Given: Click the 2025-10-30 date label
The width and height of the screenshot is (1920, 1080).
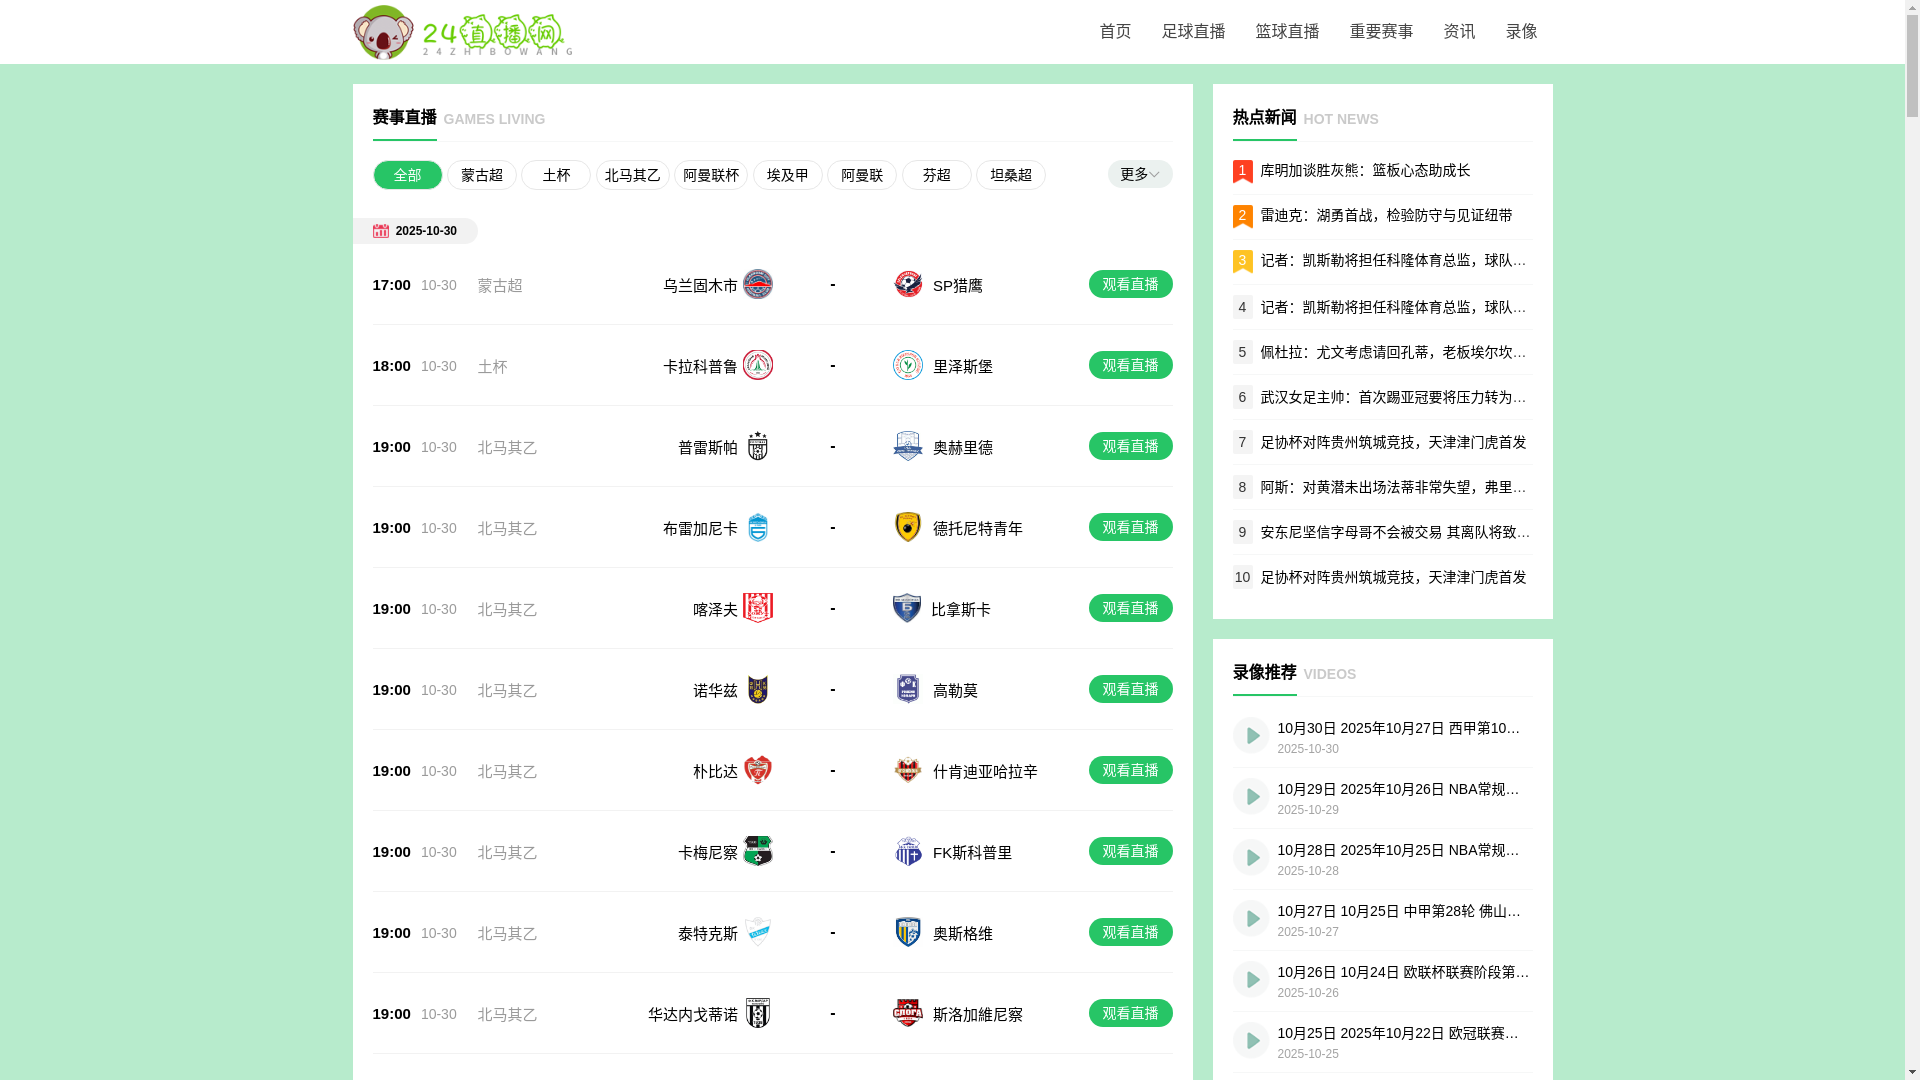Looking at the screenshot, I should click(x=426, y=231).
